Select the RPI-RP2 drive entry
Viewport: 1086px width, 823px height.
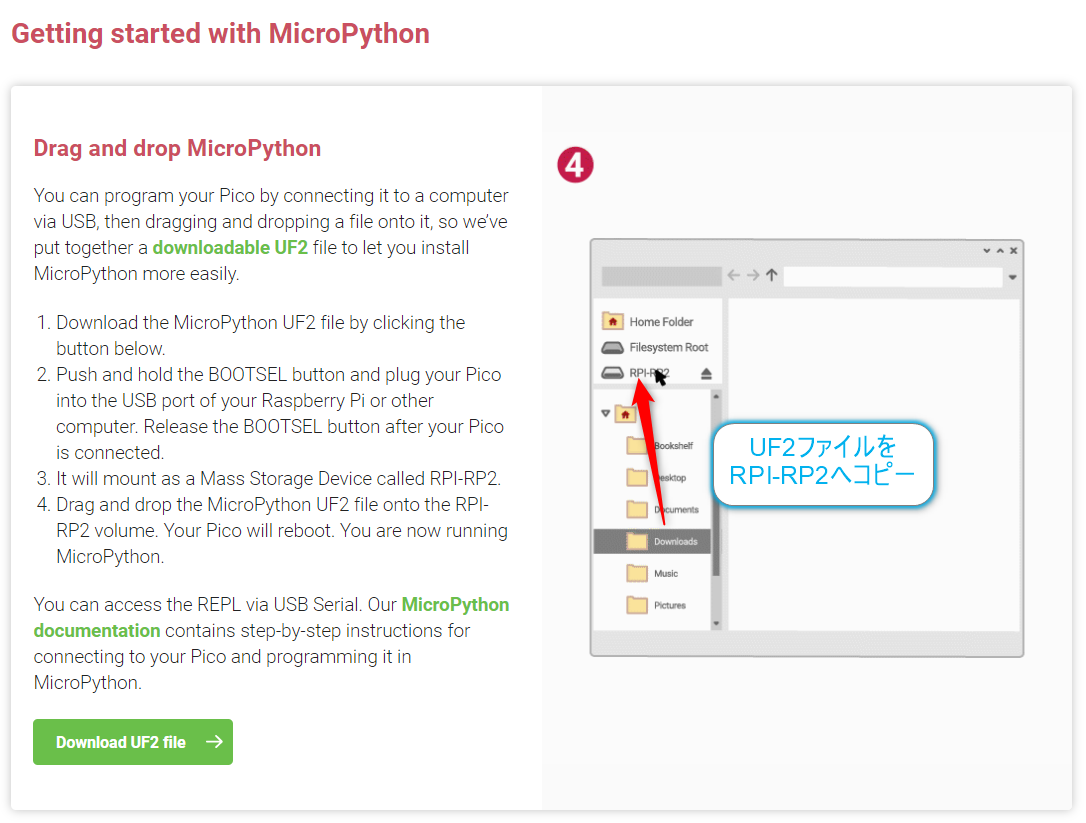coord(636,373)
